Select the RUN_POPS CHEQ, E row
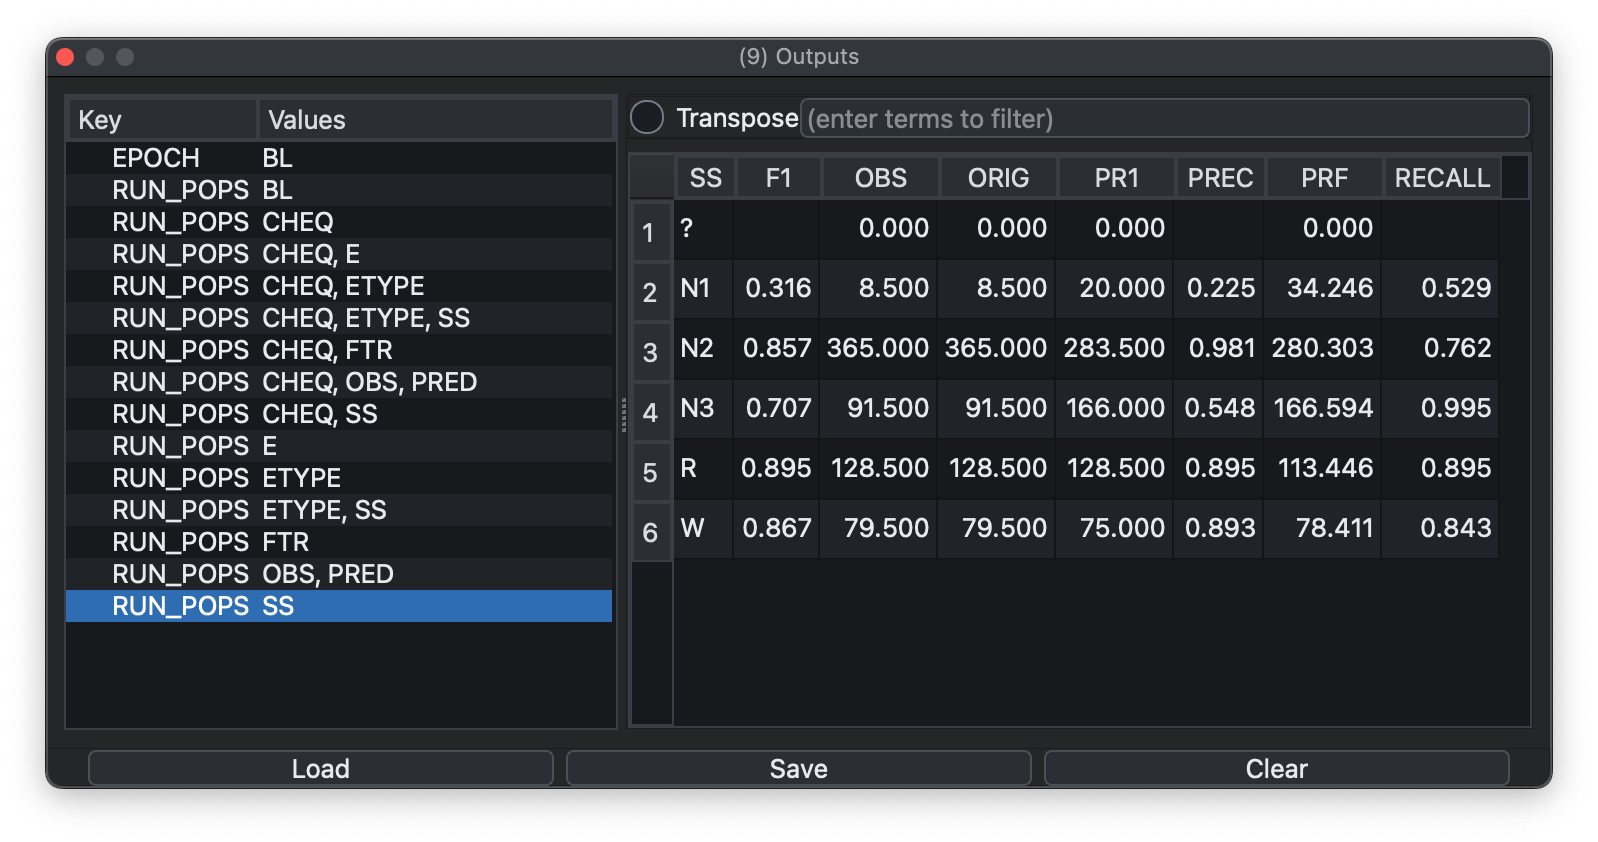The height and width of the screenshot is (842, 1598). pos(339,254)
